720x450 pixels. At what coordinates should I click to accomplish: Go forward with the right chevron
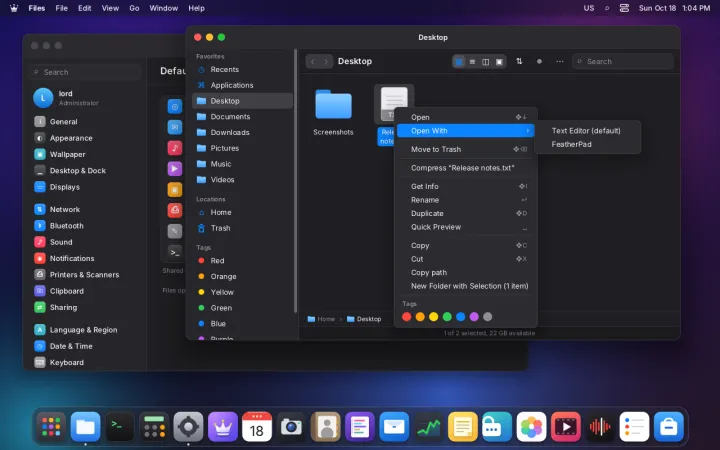pyautogui.click(x=326, y=62)
